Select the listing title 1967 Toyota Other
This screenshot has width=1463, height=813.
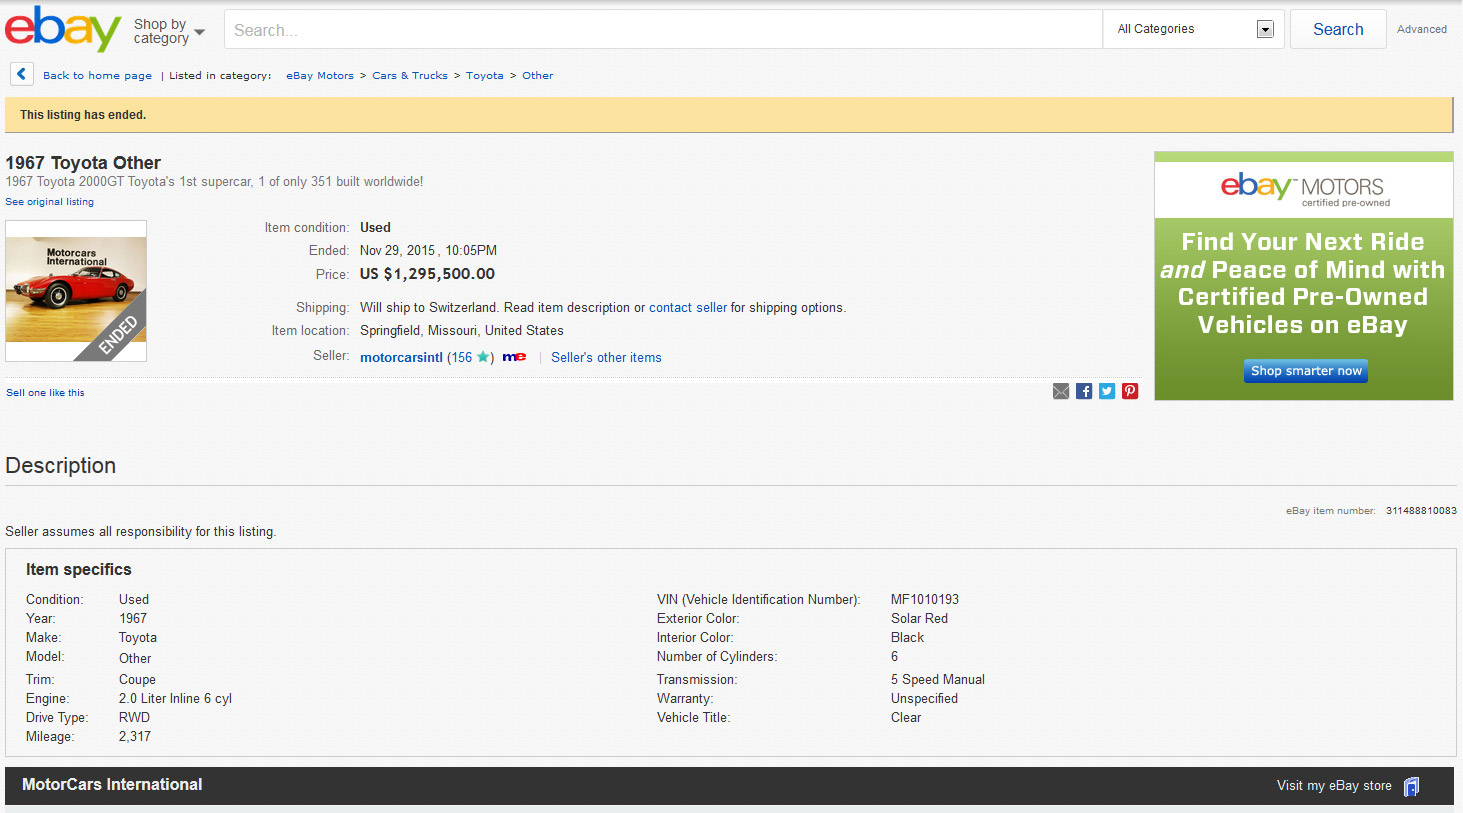(x=83, y=163)
